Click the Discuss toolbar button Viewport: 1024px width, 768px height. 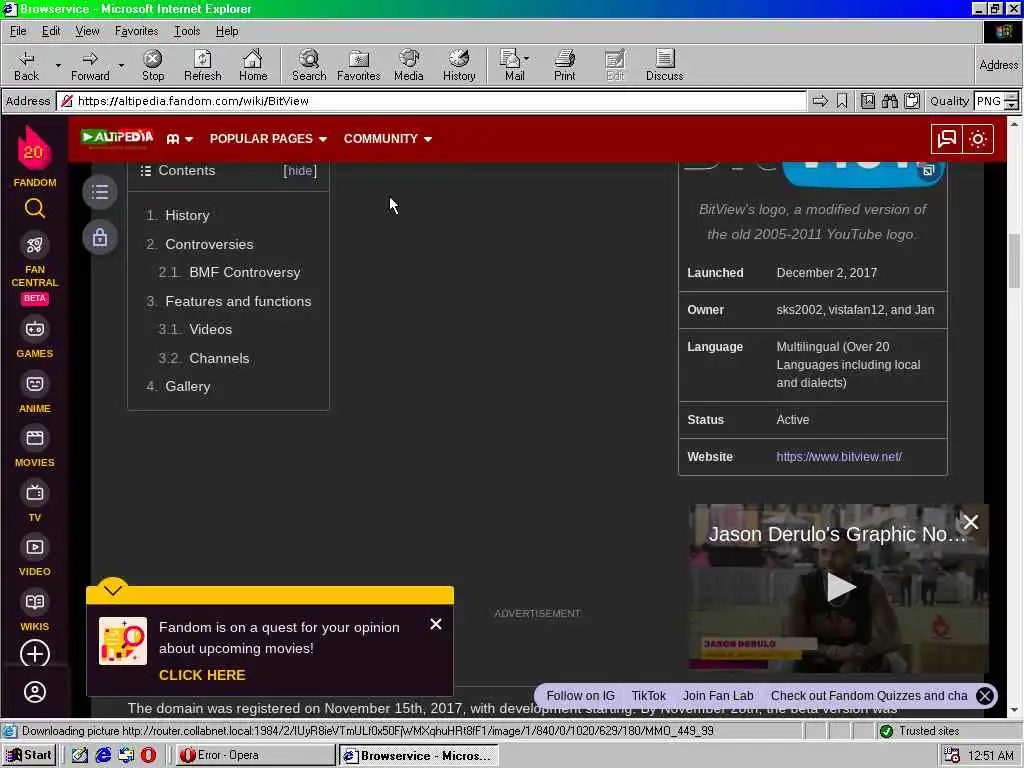pyautogui.click(x=664, y=65)
